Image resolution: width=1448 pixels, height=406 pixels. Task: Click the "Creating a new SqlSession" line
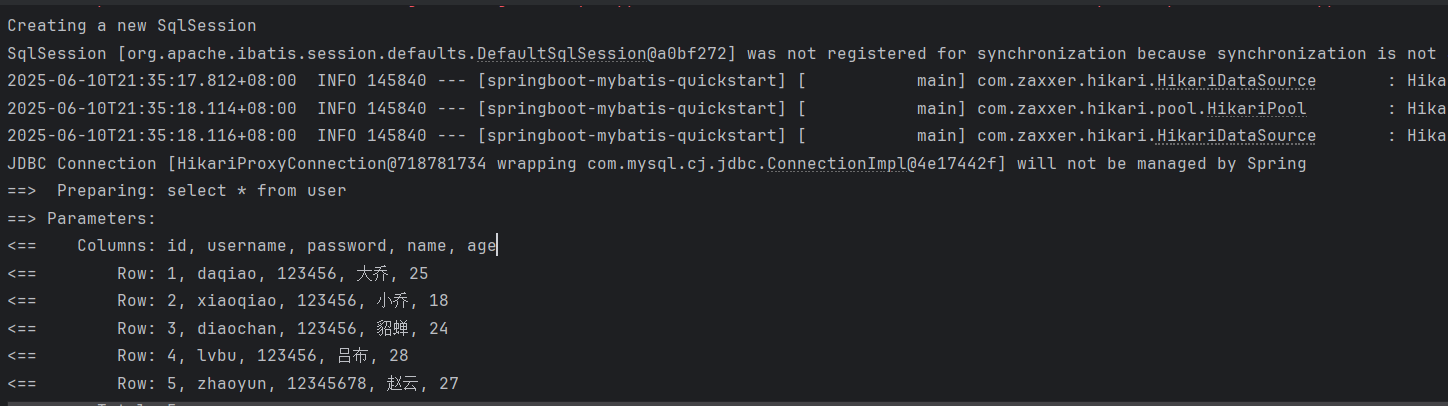point(132,26)
